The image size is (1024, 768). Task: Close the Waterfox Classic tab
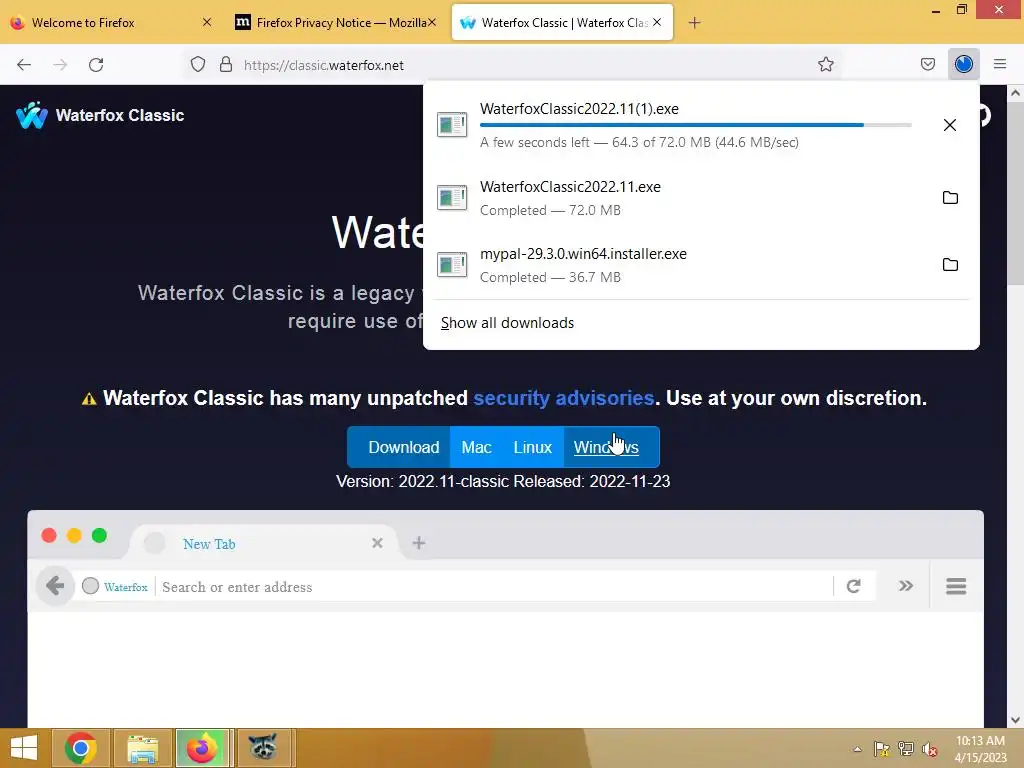click(x=657, y=23)
